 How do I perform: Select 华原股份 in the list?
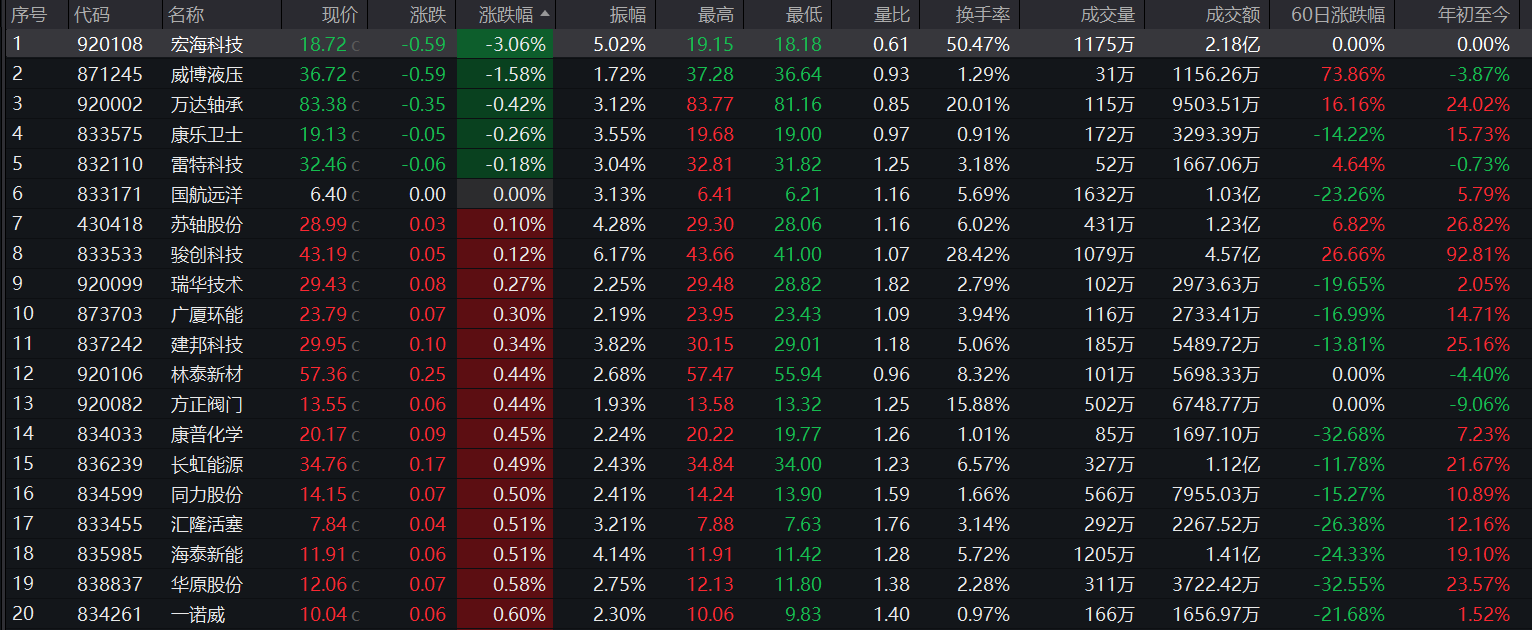click(x=207, y=584)
